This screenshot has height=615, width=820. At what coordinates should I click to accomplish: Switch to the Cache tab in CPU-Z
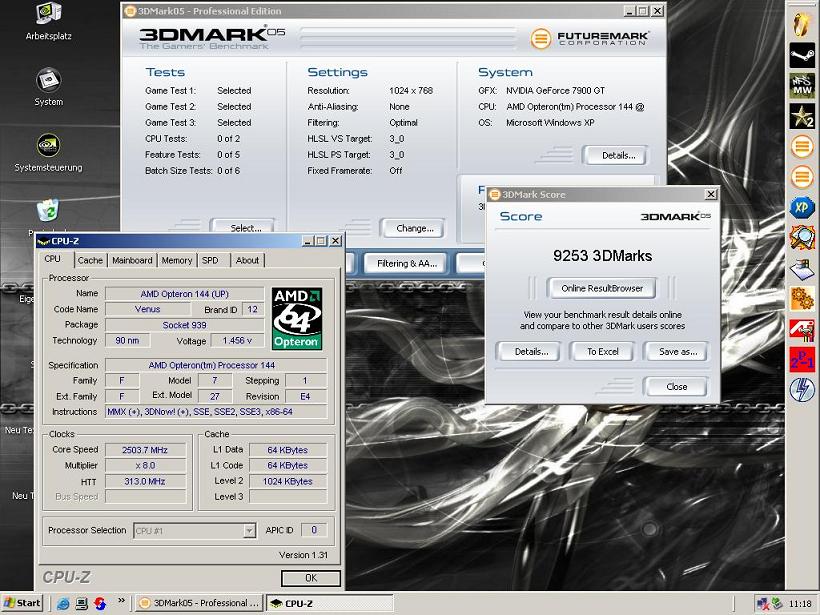(90, 260)
